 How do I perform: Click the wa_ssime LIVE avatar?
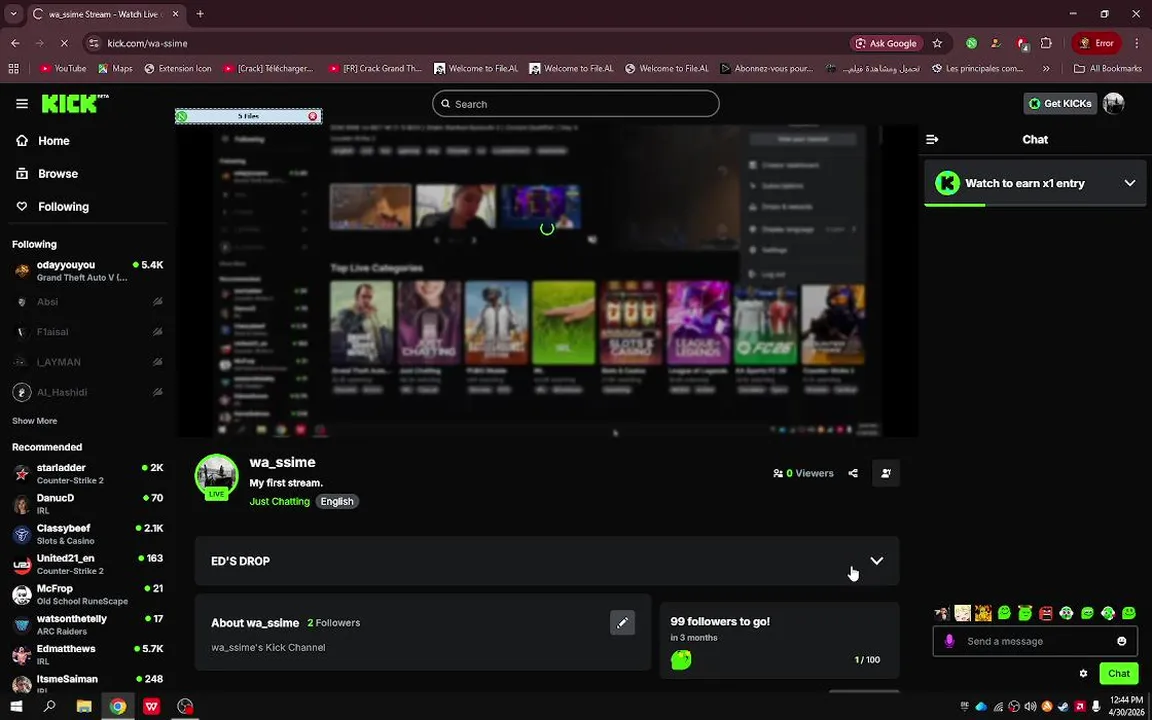(x=216, y=476)
